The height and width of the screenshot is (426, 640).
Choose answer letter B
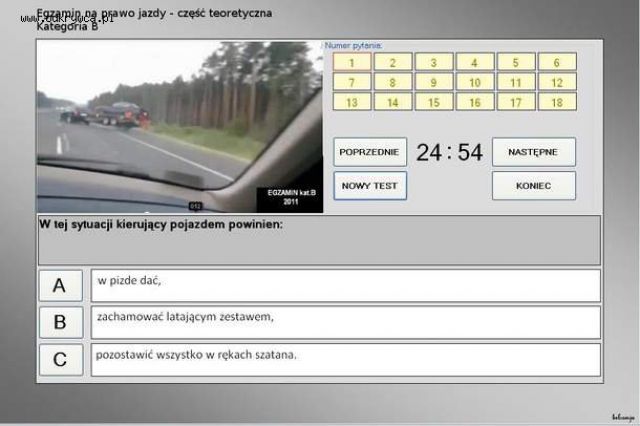click(61, 322)
